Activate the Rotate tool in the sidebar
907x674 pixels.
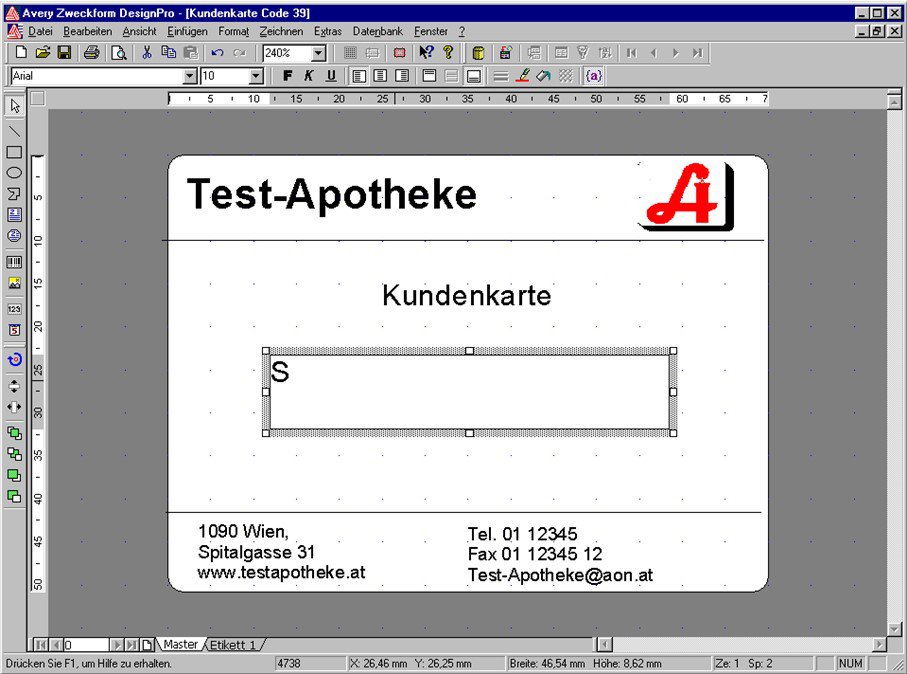click(14, 355)
